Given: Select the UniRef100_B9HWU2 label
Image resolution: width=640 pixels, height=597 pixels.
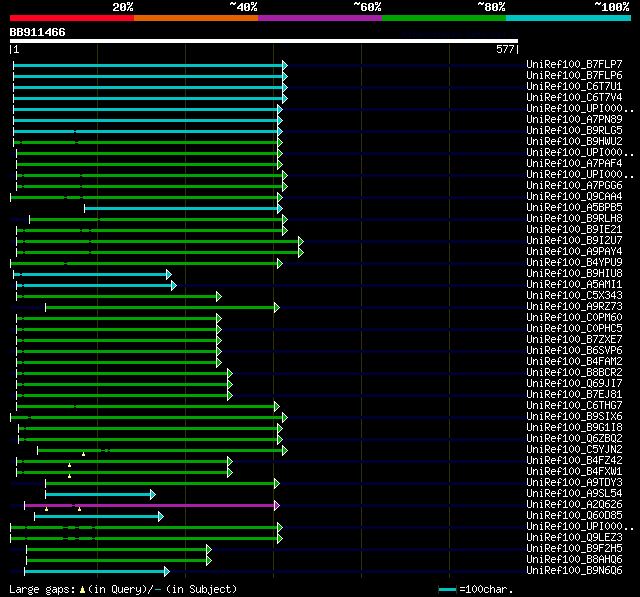Looking at the screenshot, I should point(574,142).
